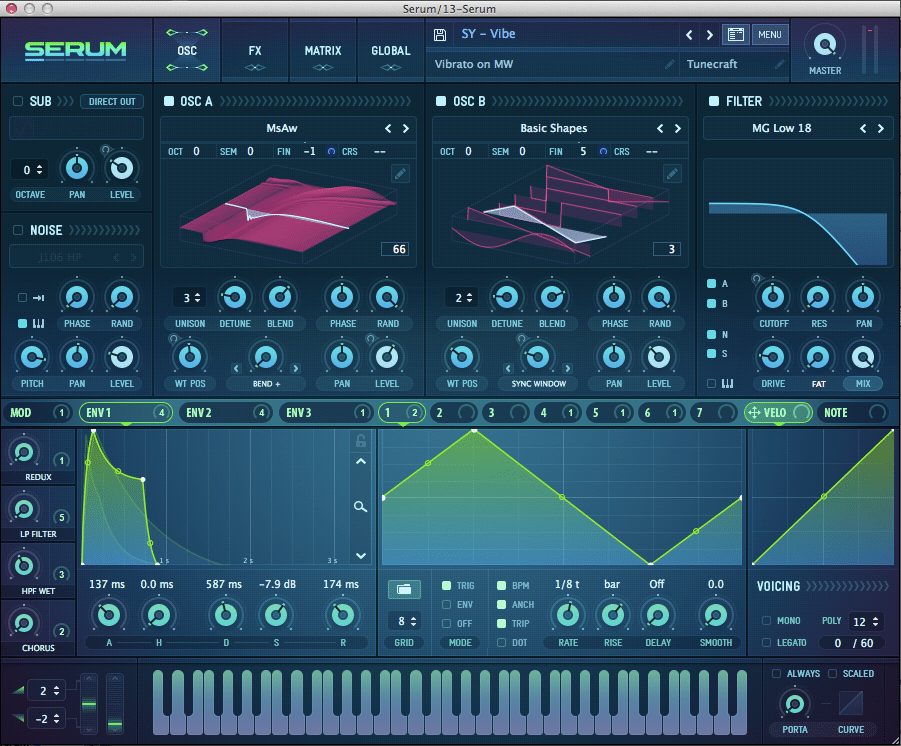This screenshot has height=746, width=901.
Task: Select previous OSC B wavetable arrow
Action: click(660, 129)
